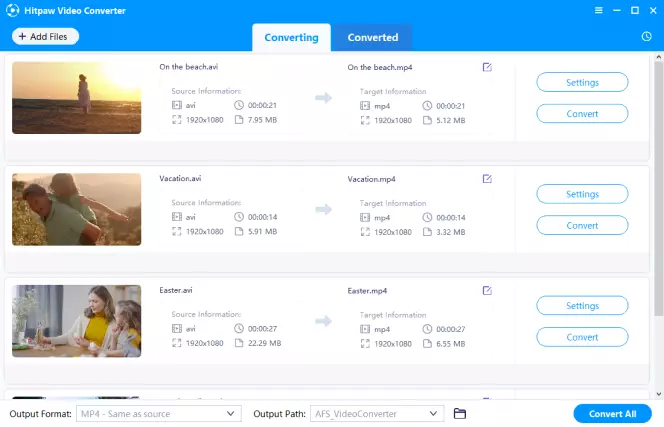
Task: Edit output name for On the beach.mp4
Action: coord(487,67)
